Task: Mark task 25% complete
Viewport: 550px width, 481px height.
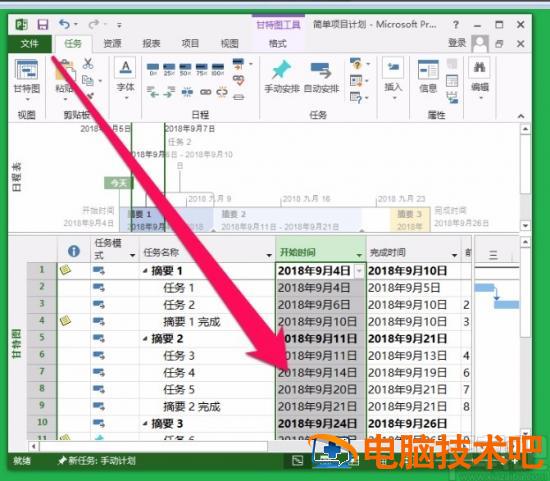Action: pyautogui.click(x=169, y=69)
